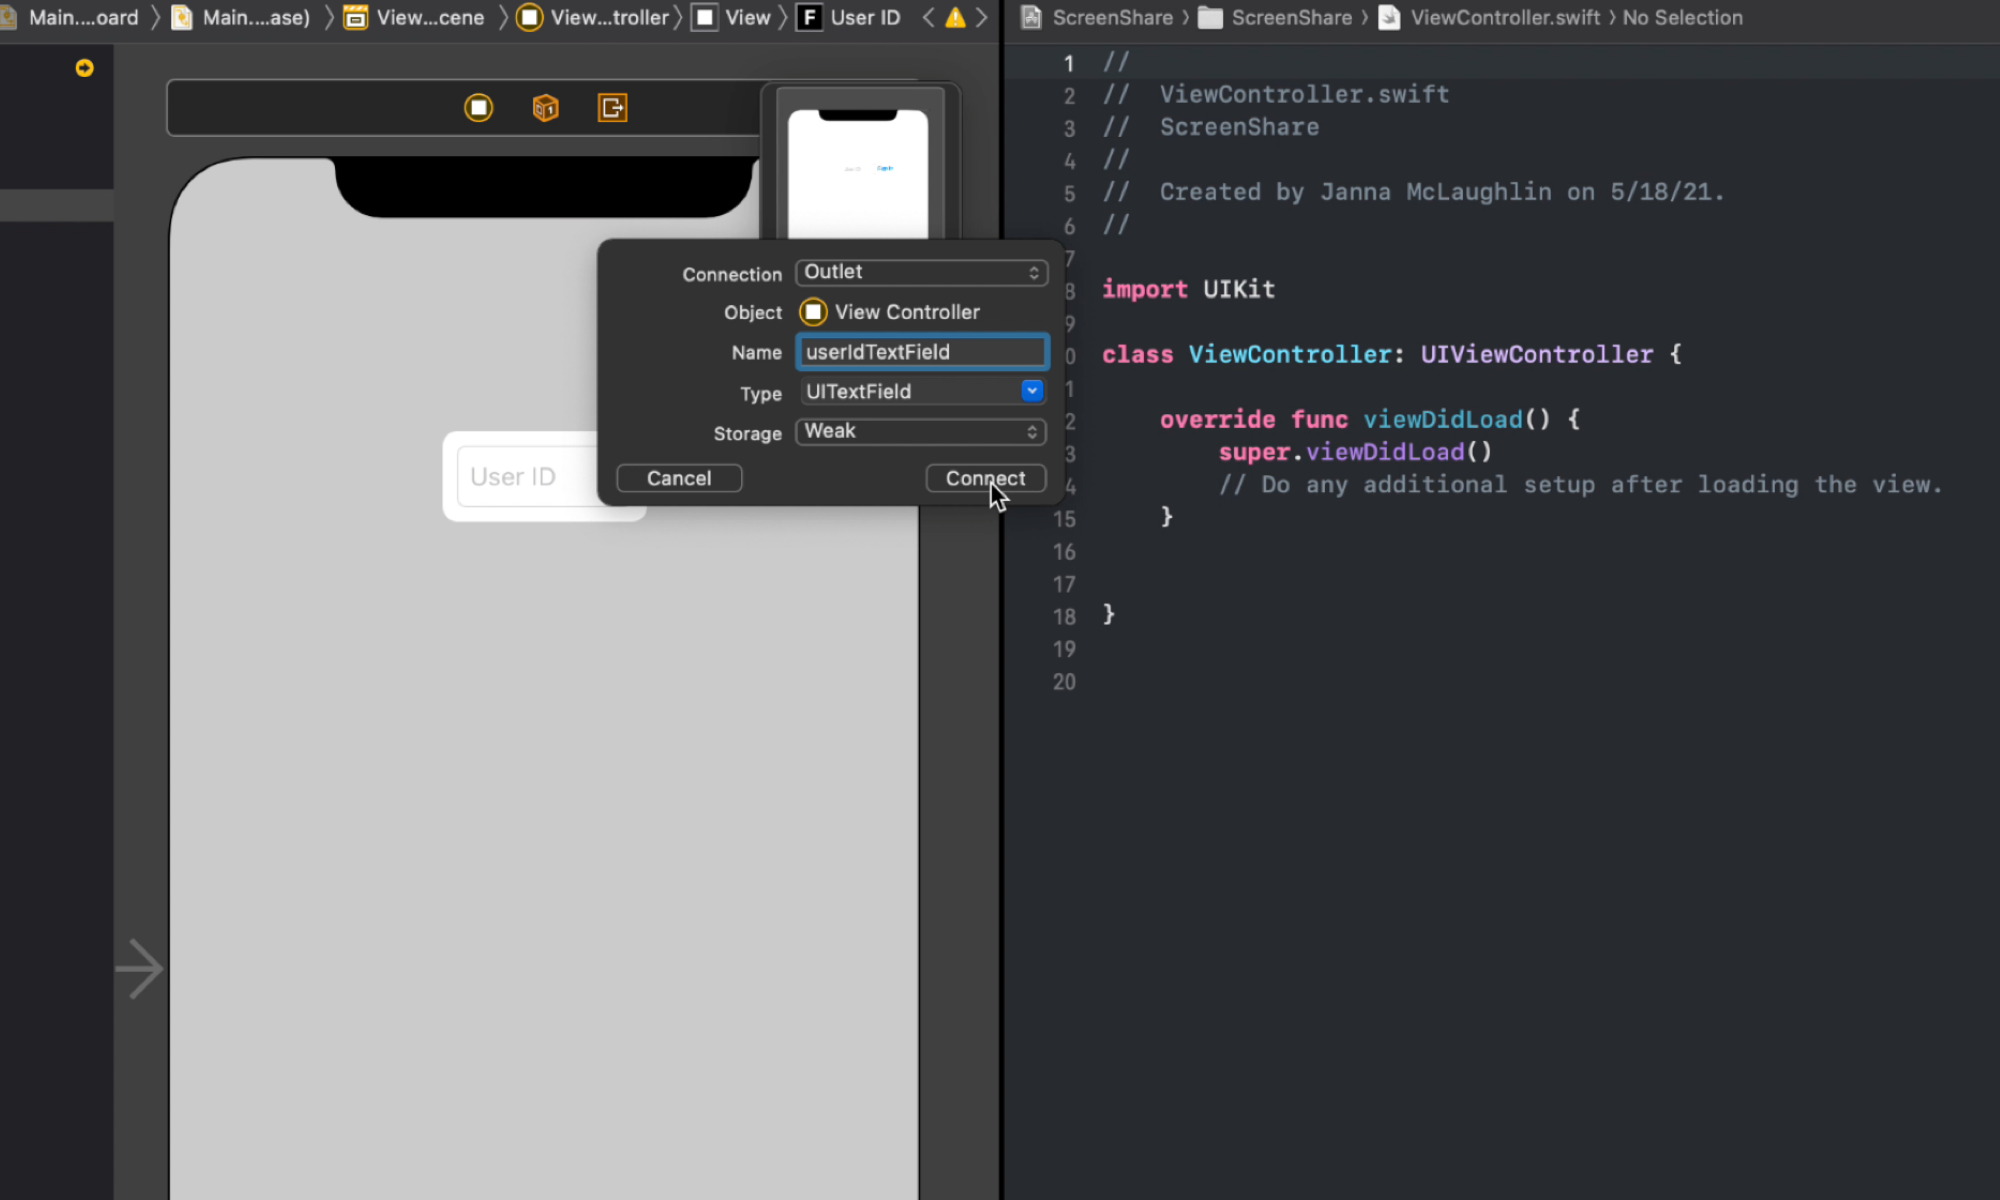
Task: Click the Object View Controller icon in popup
Action: tap(813, 312)
